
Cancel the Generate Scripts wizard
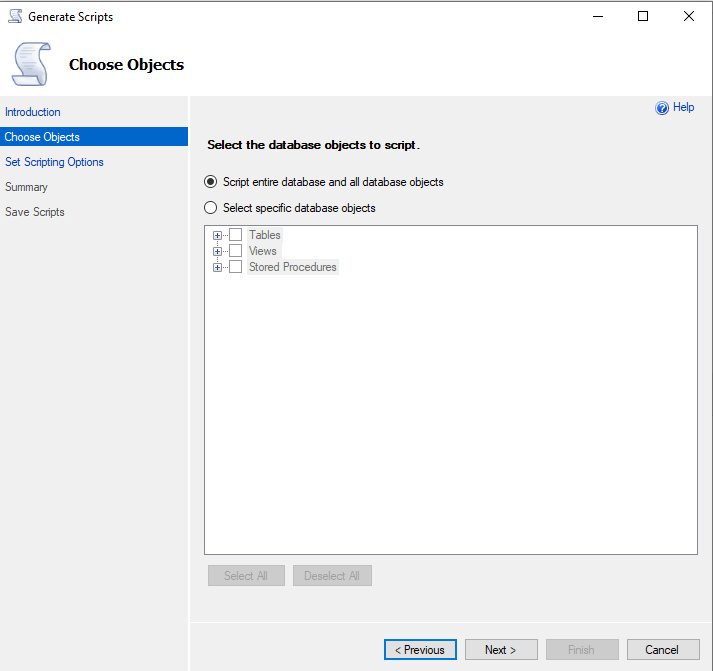pos(662,650)
